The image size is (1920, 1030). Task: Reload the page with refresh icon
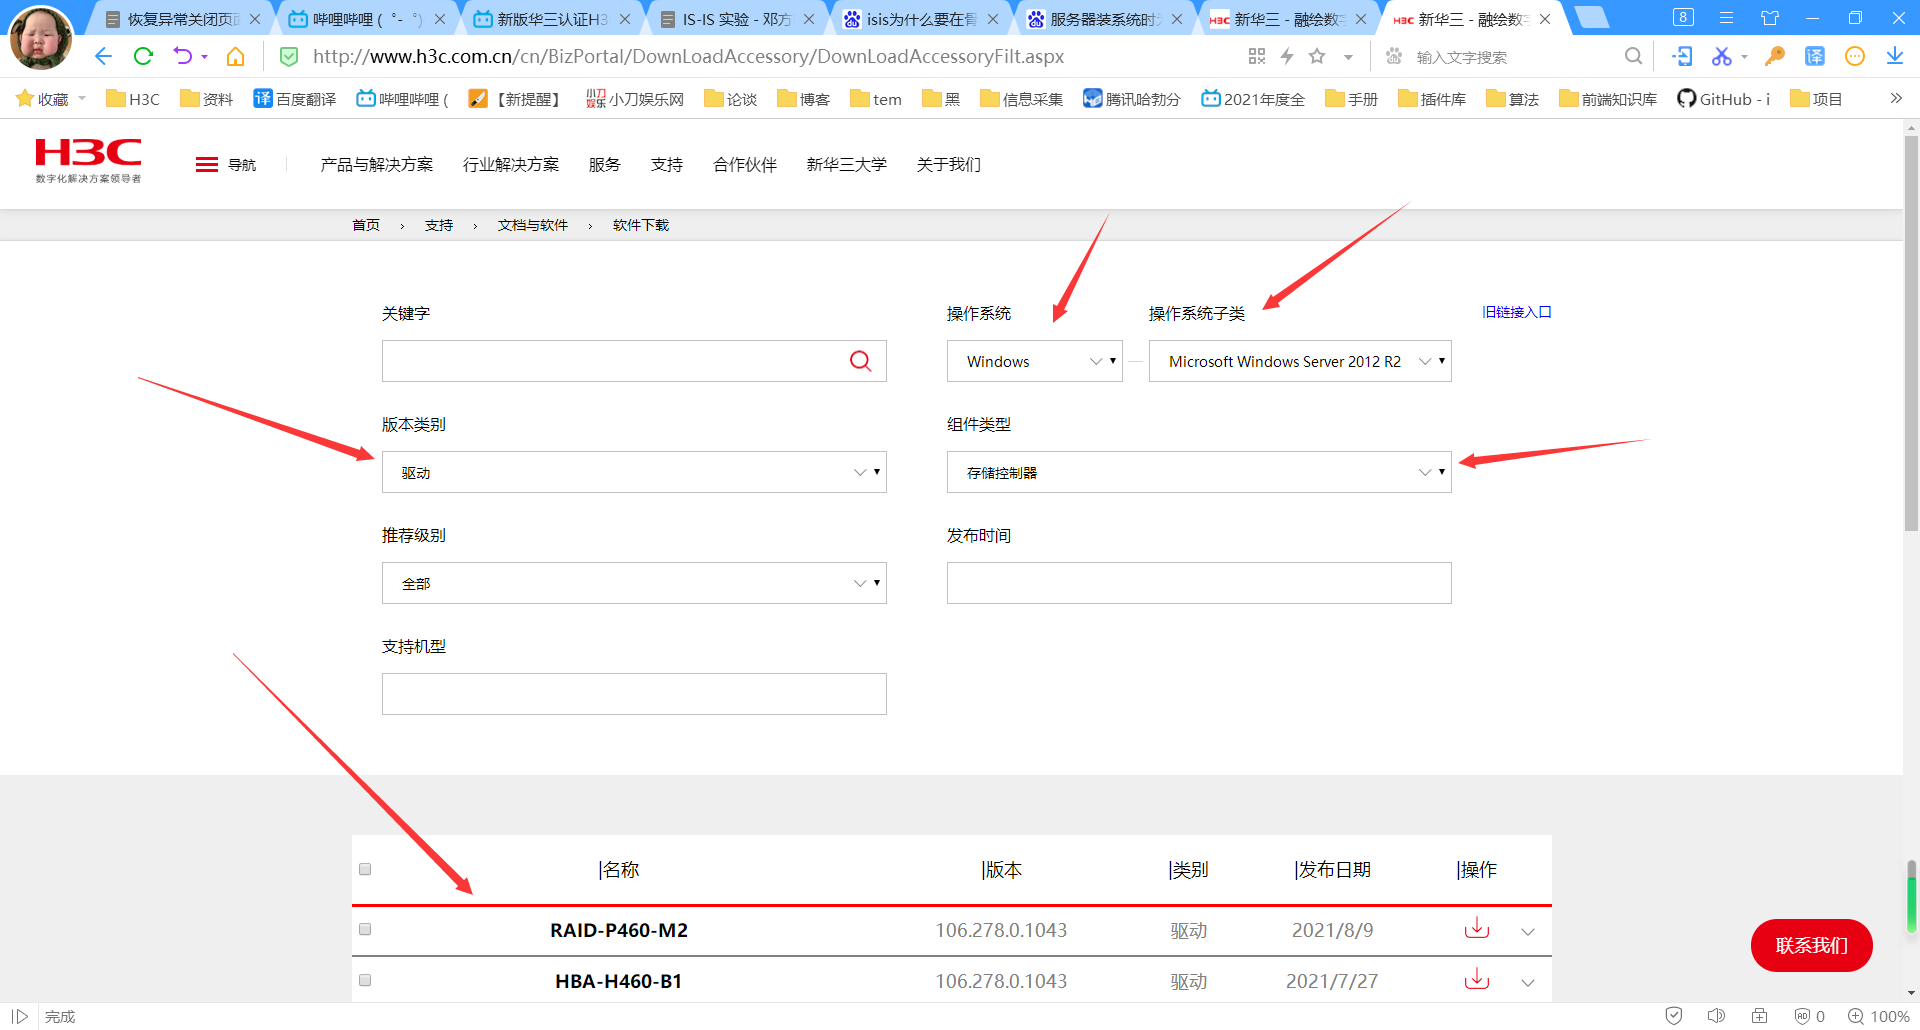click(x=143, y=56)
